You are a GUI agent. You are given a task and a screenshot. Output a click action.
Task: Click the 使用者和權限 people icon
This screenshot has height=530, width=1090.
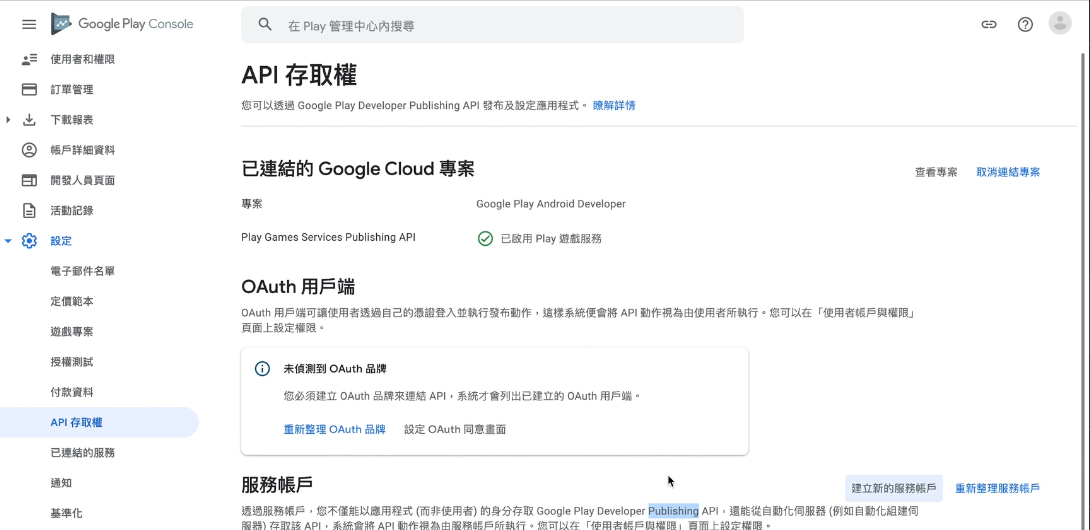click(29, 60)
